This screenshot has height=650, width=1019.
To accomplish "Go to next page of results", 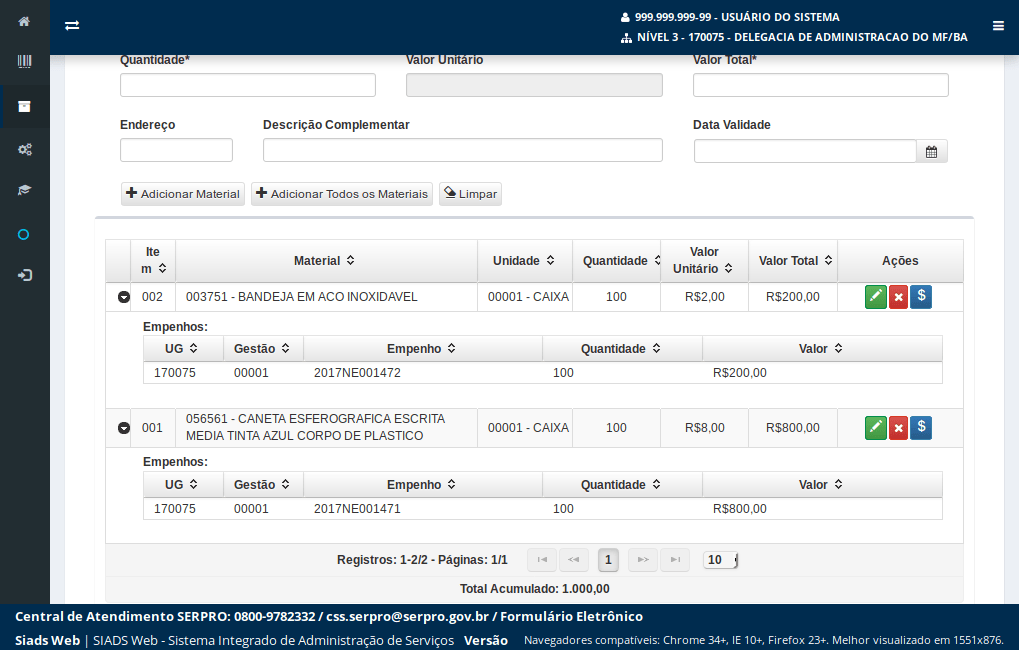I will pyautogui.click(x=643, y=560).
